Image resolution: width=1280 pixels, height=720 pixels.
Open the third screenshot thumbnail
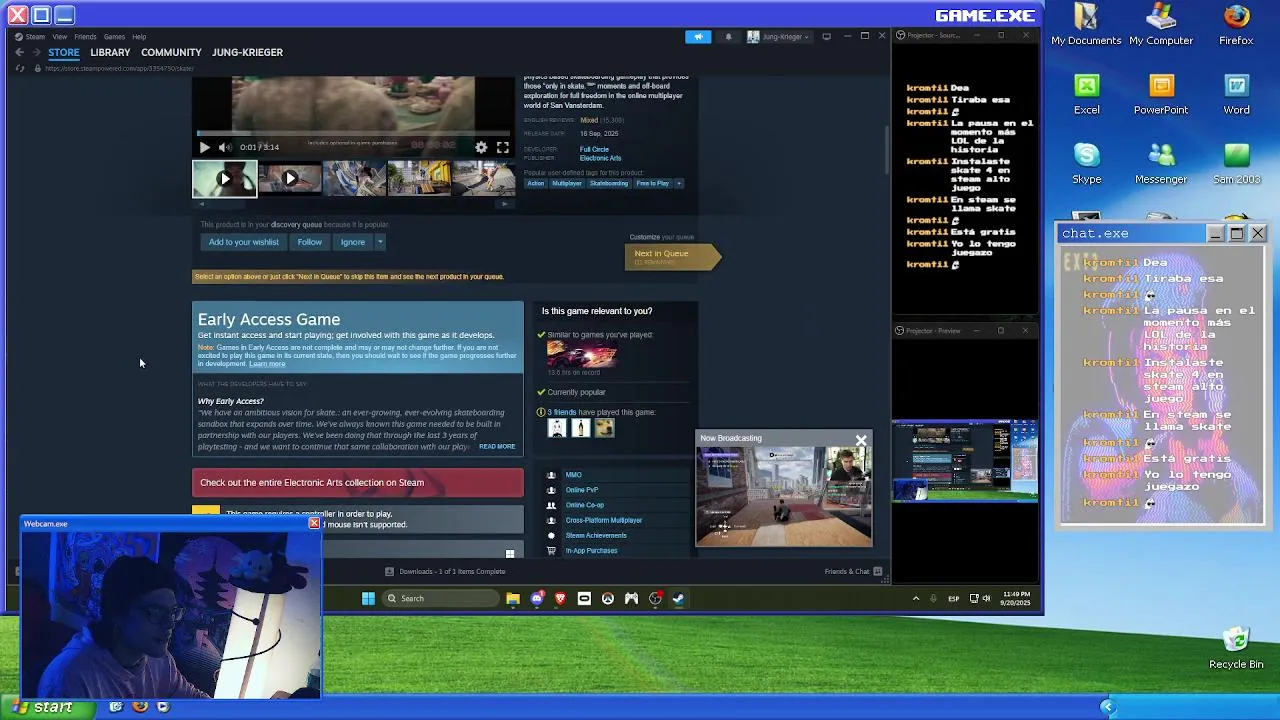pyautogui.click(x=354, y=179)
